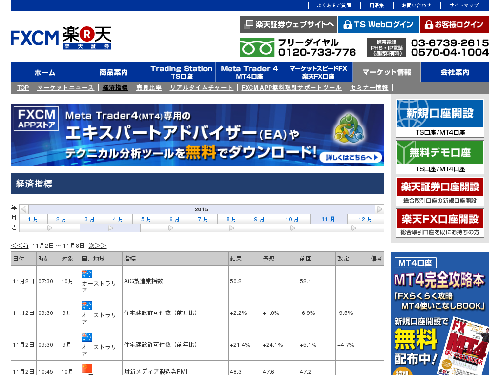Select week arrow under 8月
The image size is (500, 375).
231,228
